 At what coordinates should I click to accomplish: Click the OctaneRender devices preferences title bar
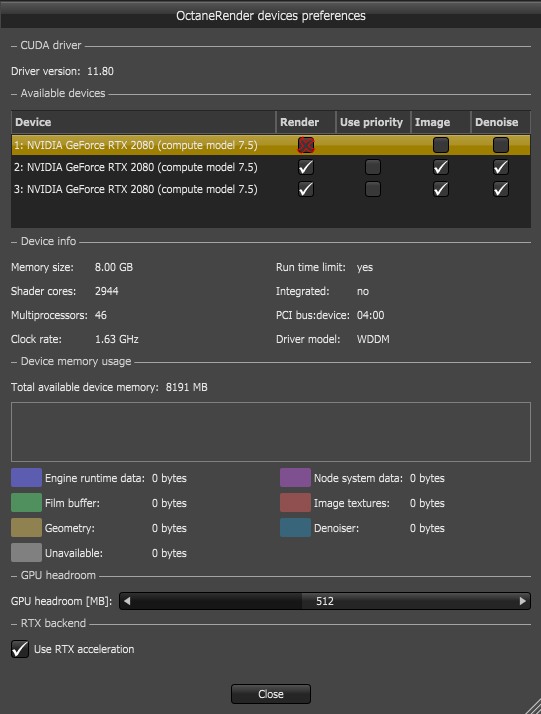270,15
